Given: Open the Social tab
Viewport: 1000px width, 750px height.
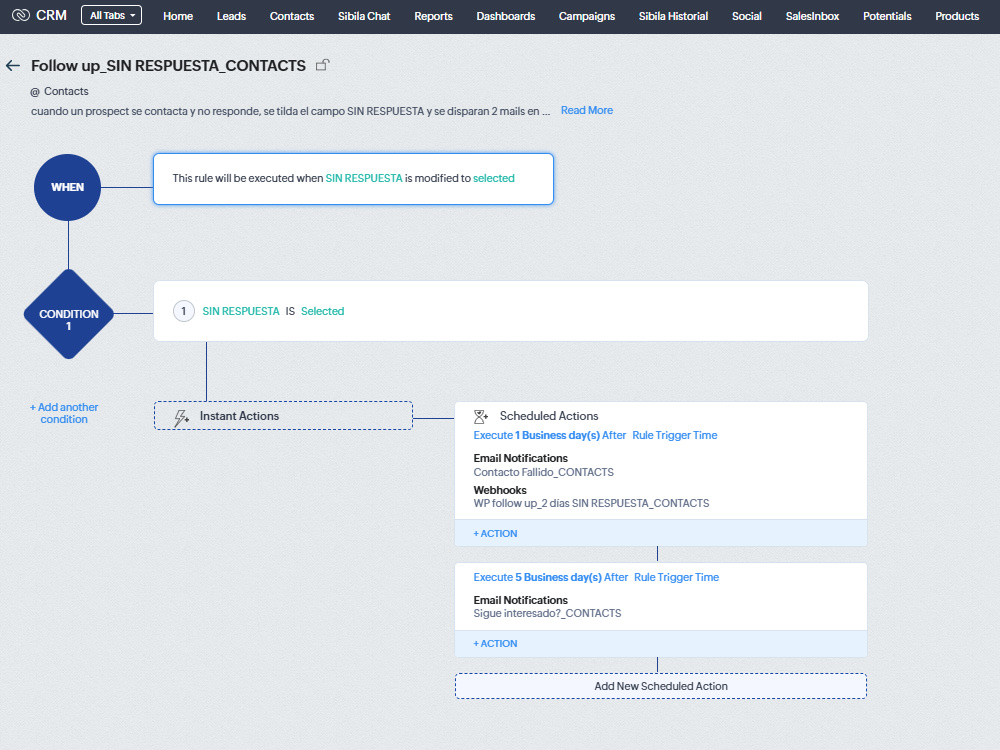Looking at the screenshot, I should click(x=746, y=16).
